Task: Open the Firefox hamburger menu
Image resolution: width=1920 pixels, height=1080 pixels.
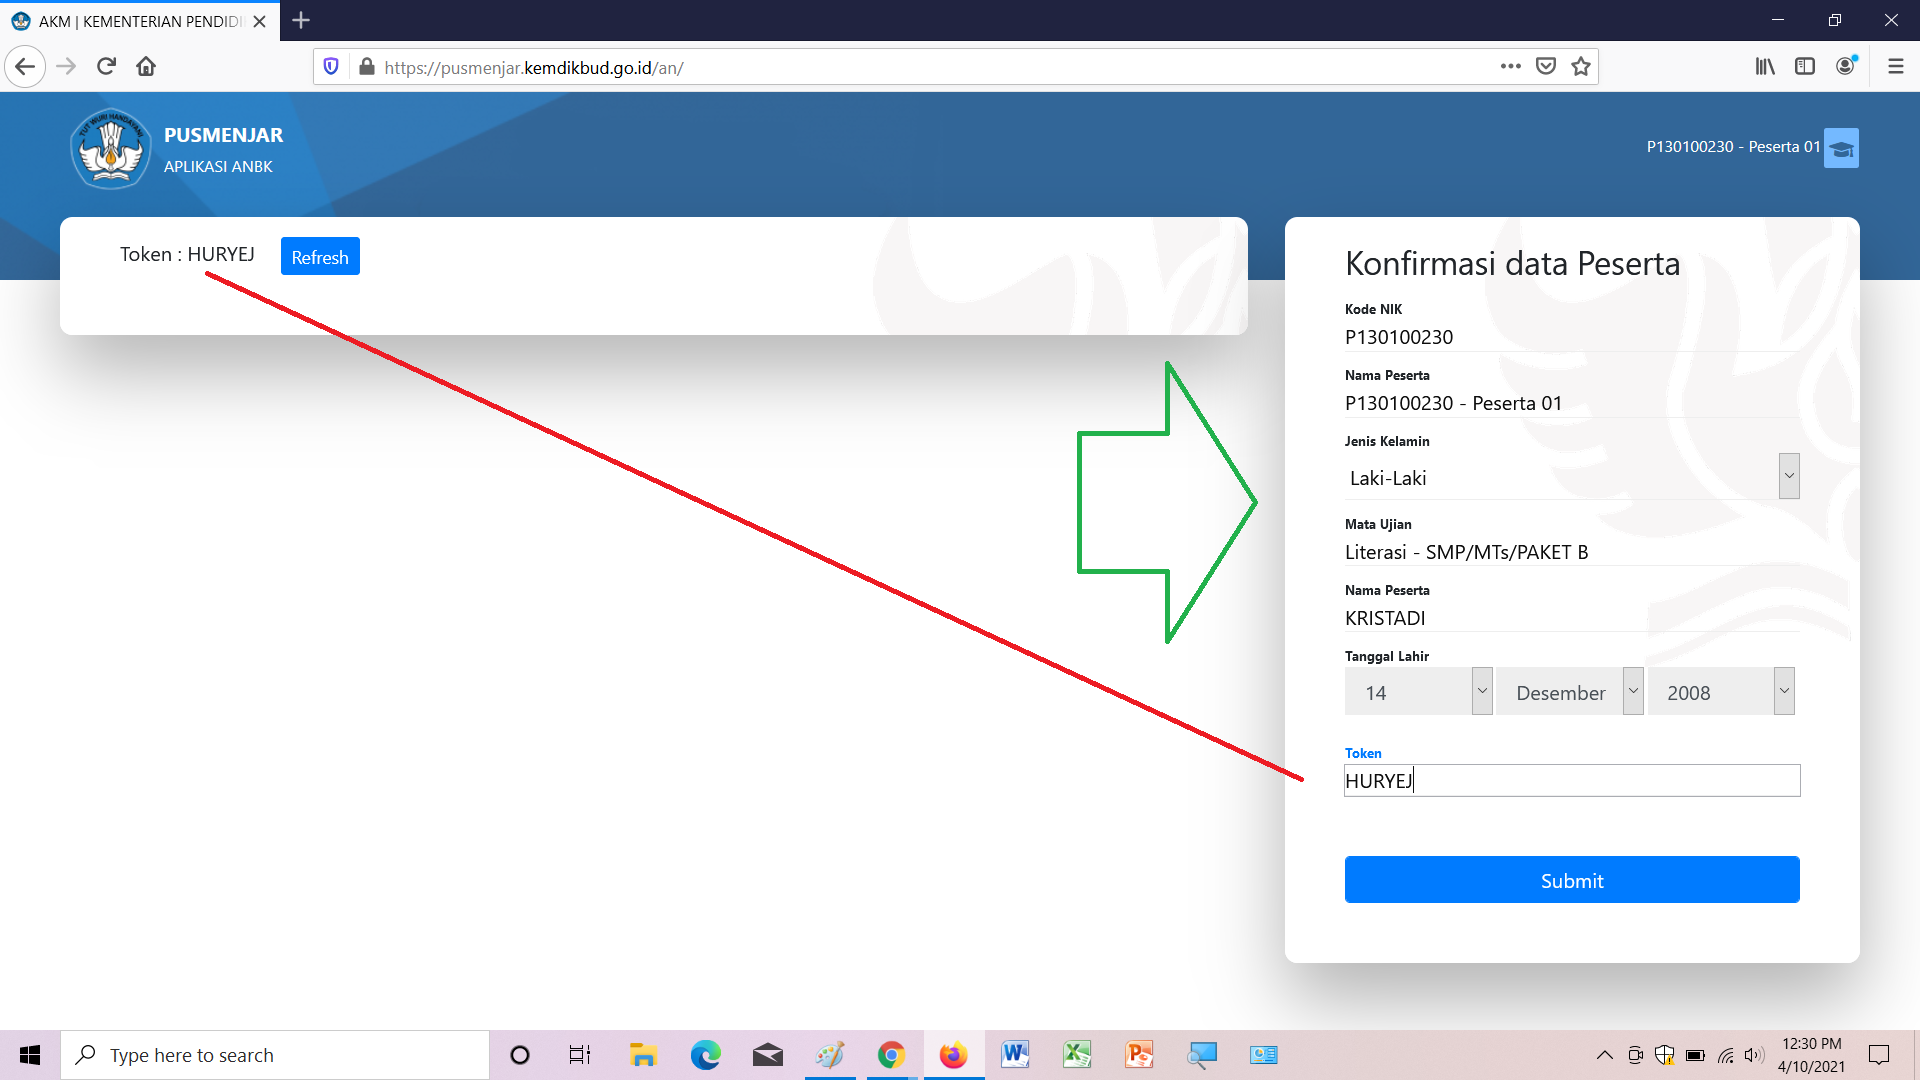Action: point(1895,67)
